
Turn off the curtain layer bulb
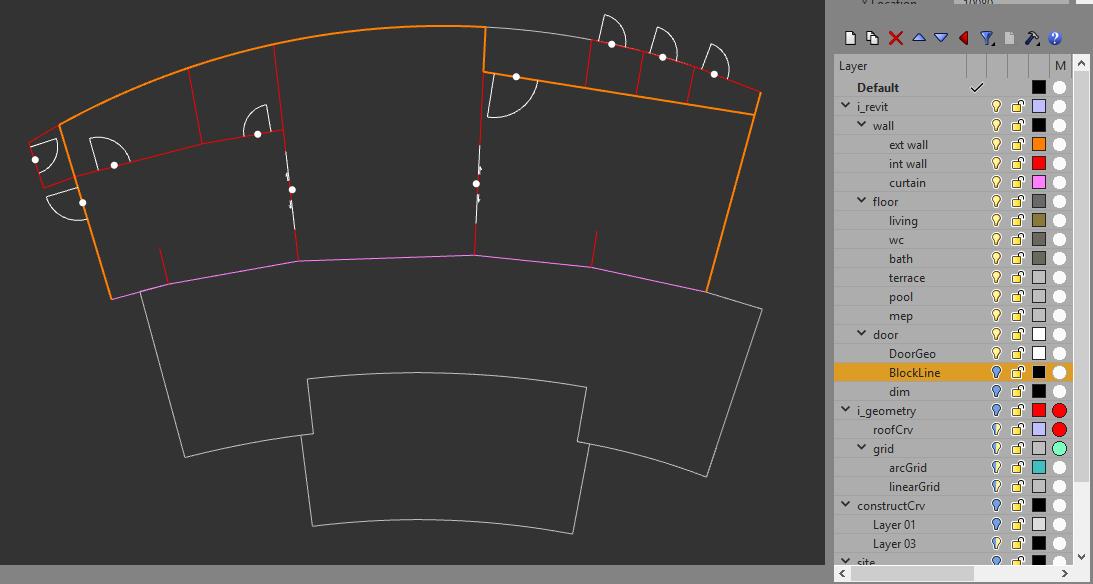click(x=997, y=183)
